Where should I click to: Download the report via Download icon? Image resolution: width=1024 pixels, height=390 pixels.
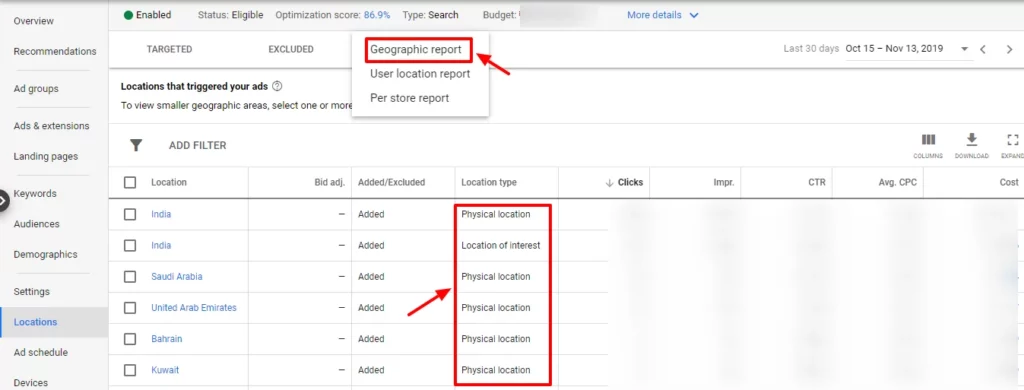pyautogui.click(x=972, y=139)
